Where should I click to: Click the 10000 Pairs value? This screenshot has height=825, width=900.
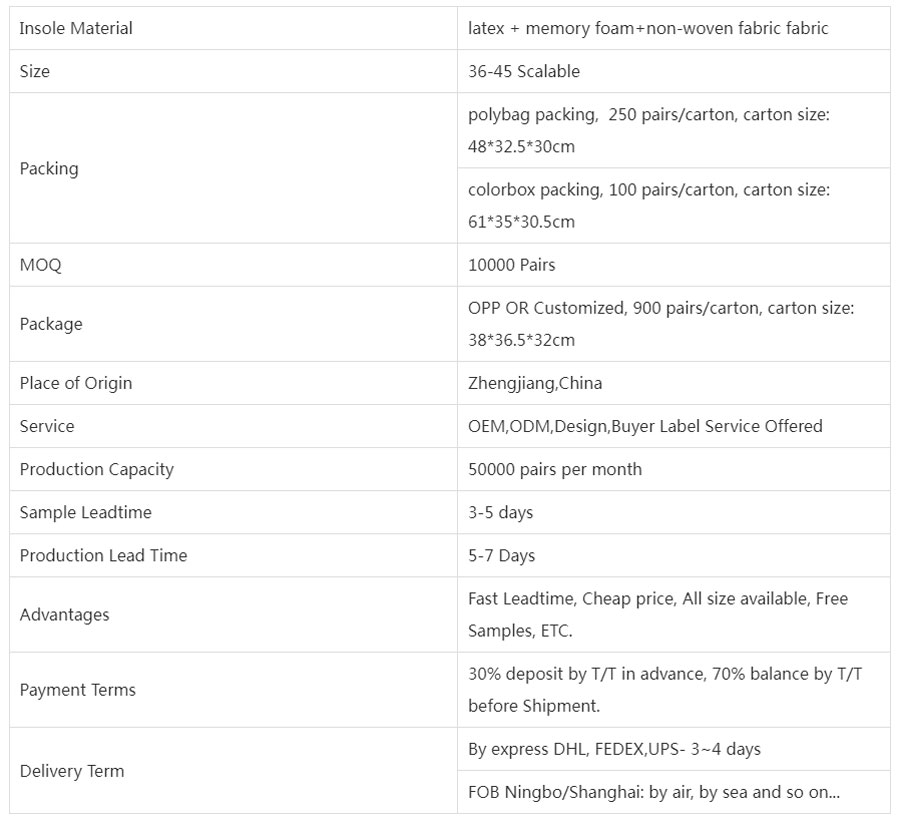tap(512, 265)
